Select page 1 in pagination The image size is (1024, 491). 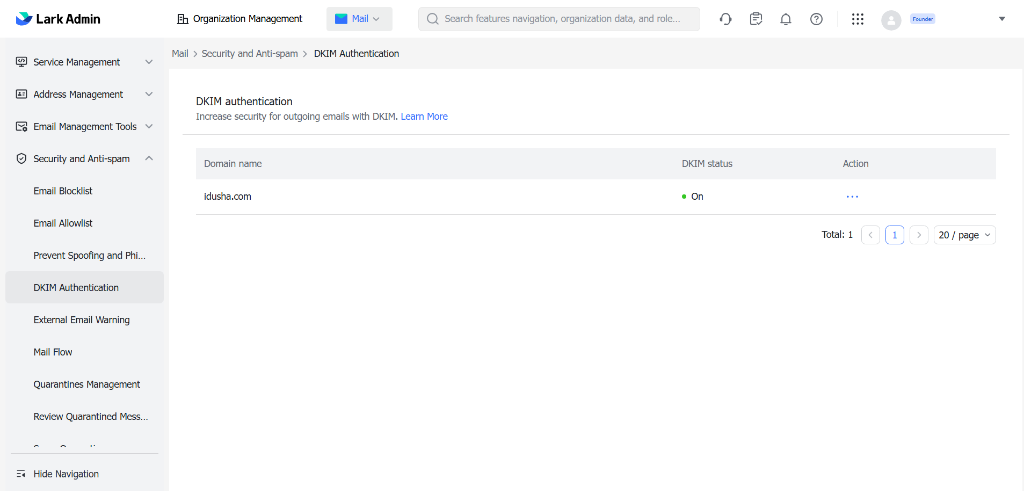895,235
